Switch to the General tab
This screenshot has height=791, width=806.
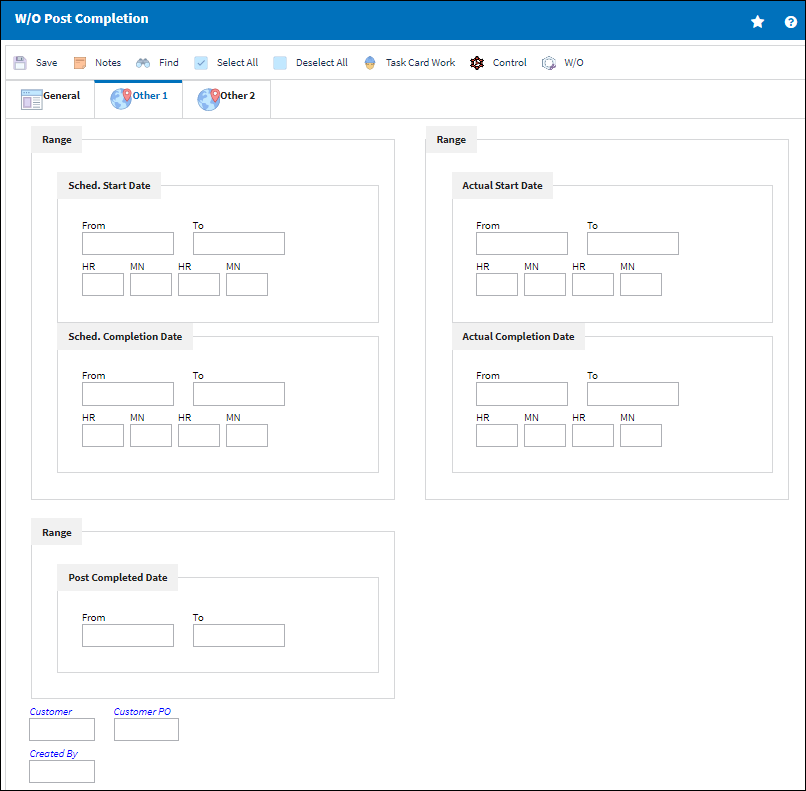pos(50,99)
